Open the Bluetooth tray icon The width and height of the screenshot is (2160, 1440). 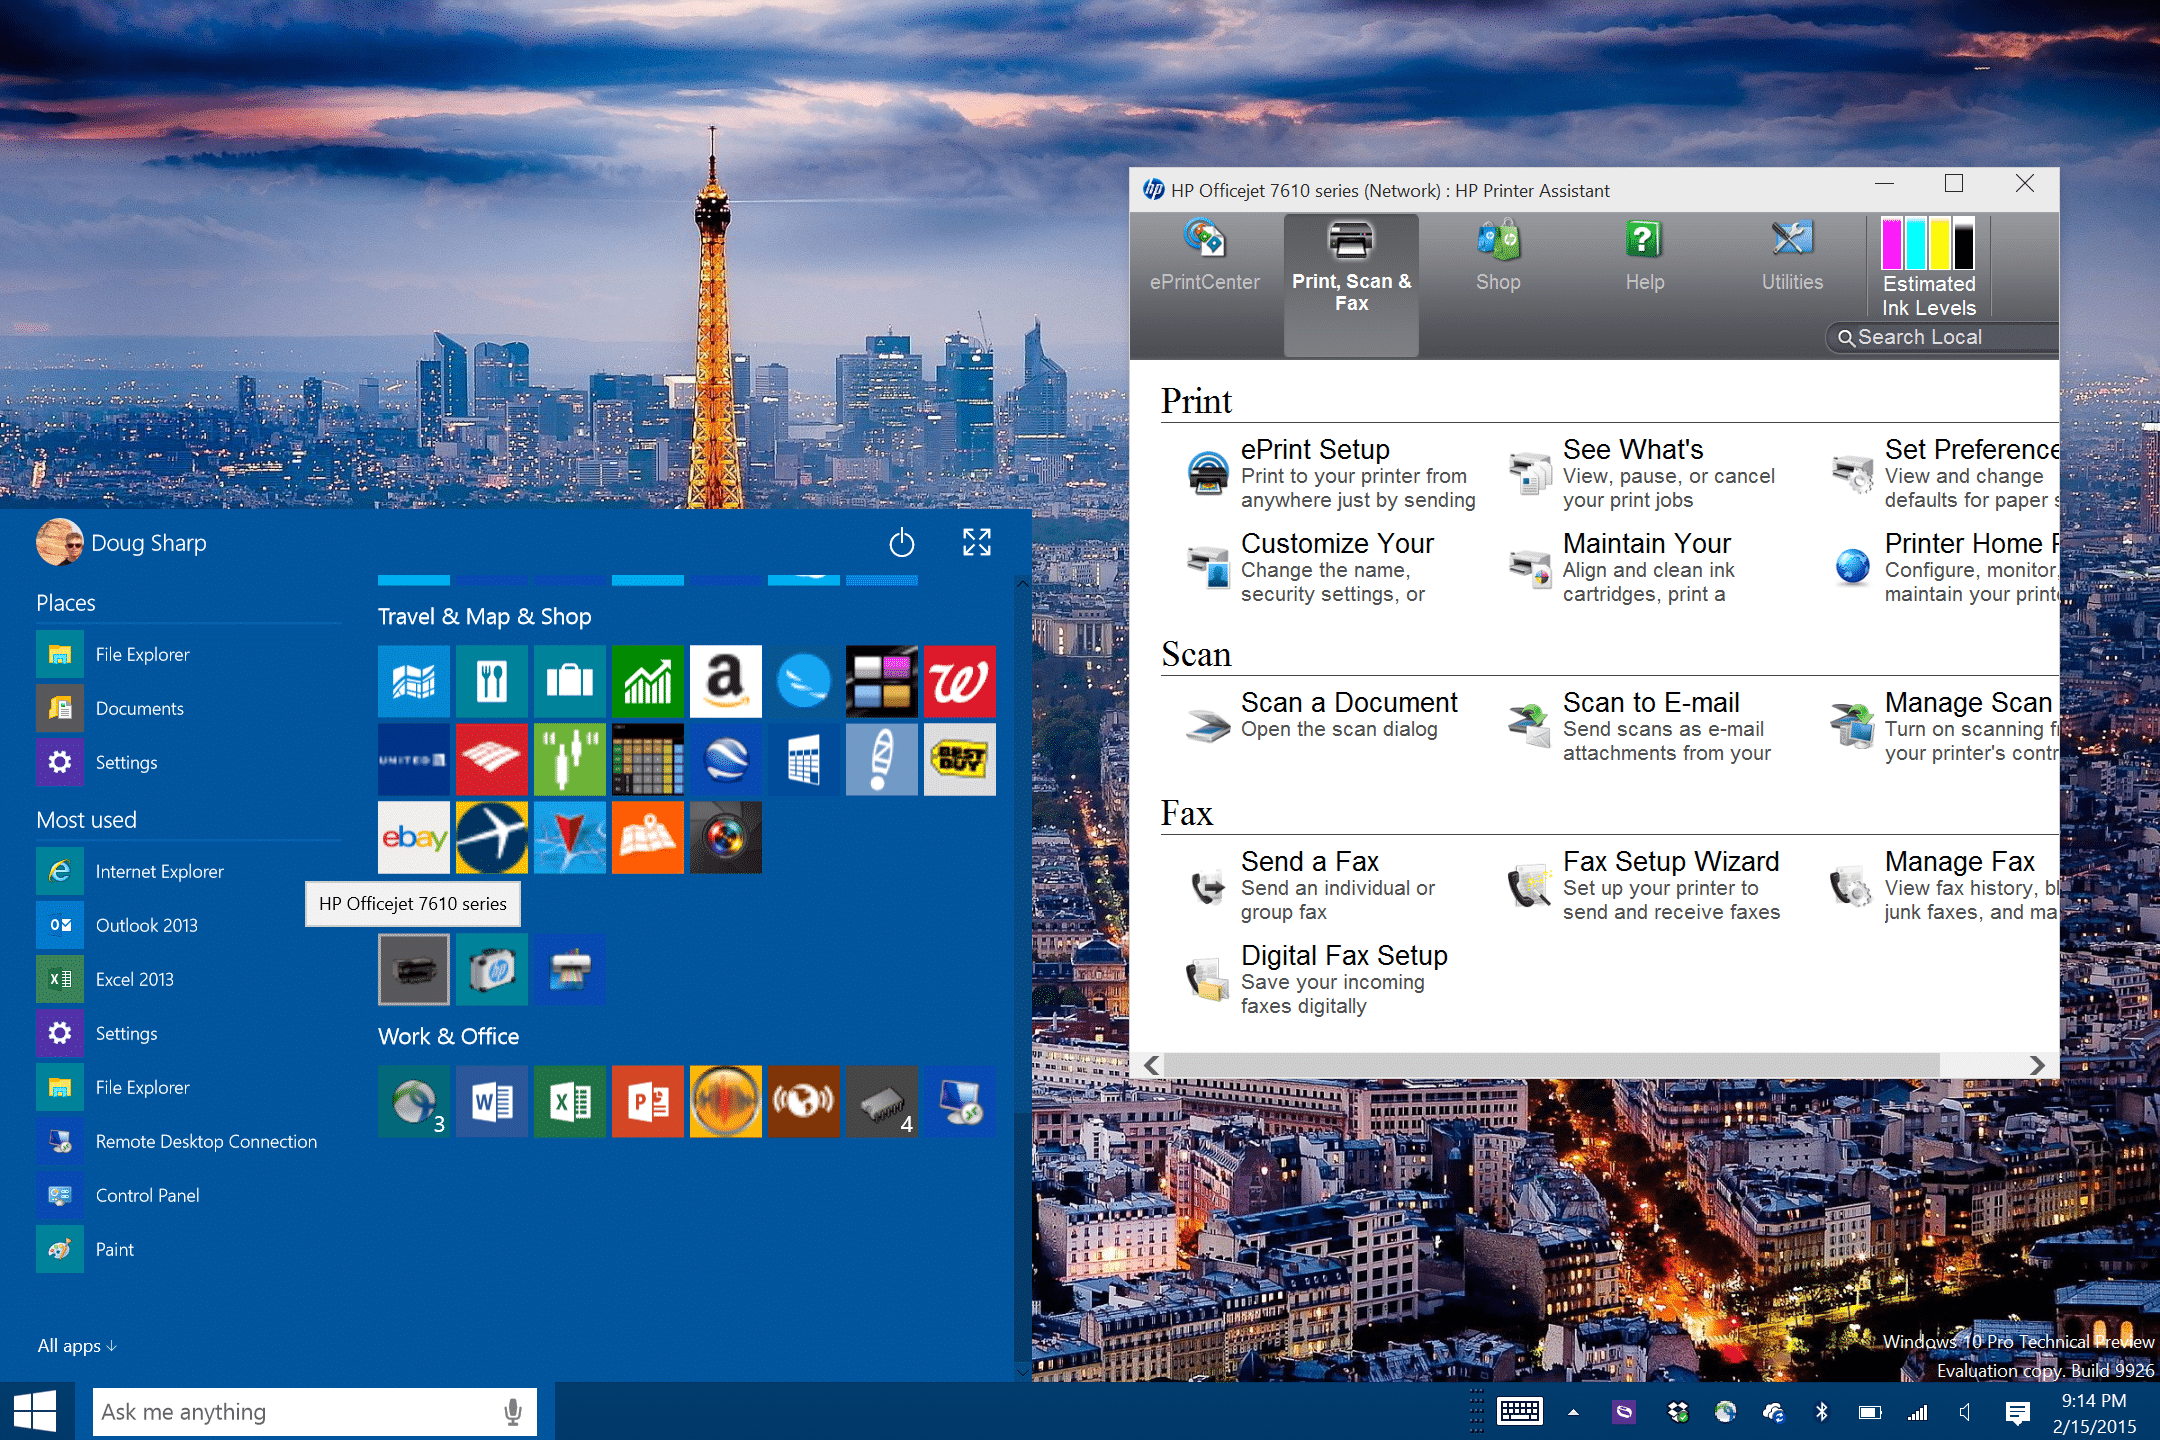tap(1821, 1411)
